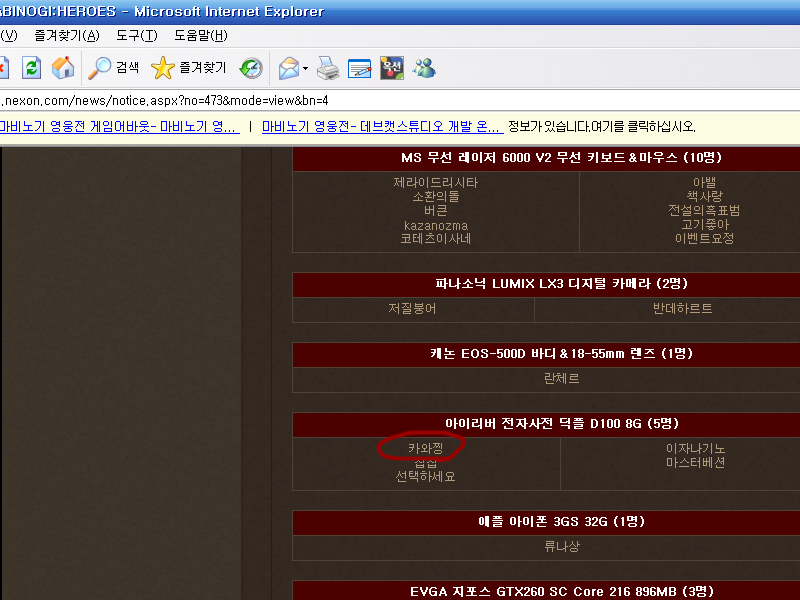Select winner name 저질붕어
The width and height of the screenshot is (800, 600).
pos(412,308)
